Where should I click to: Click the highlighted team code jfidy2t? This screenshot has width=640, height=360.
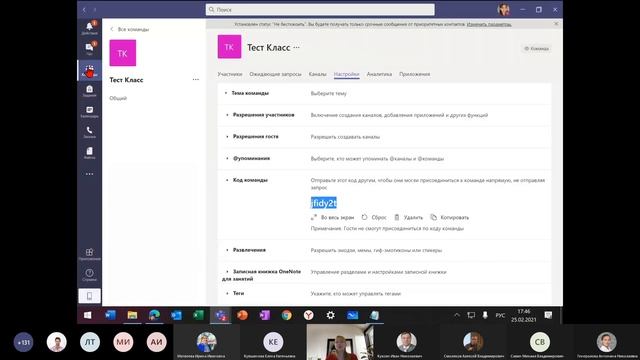[324, 203]
